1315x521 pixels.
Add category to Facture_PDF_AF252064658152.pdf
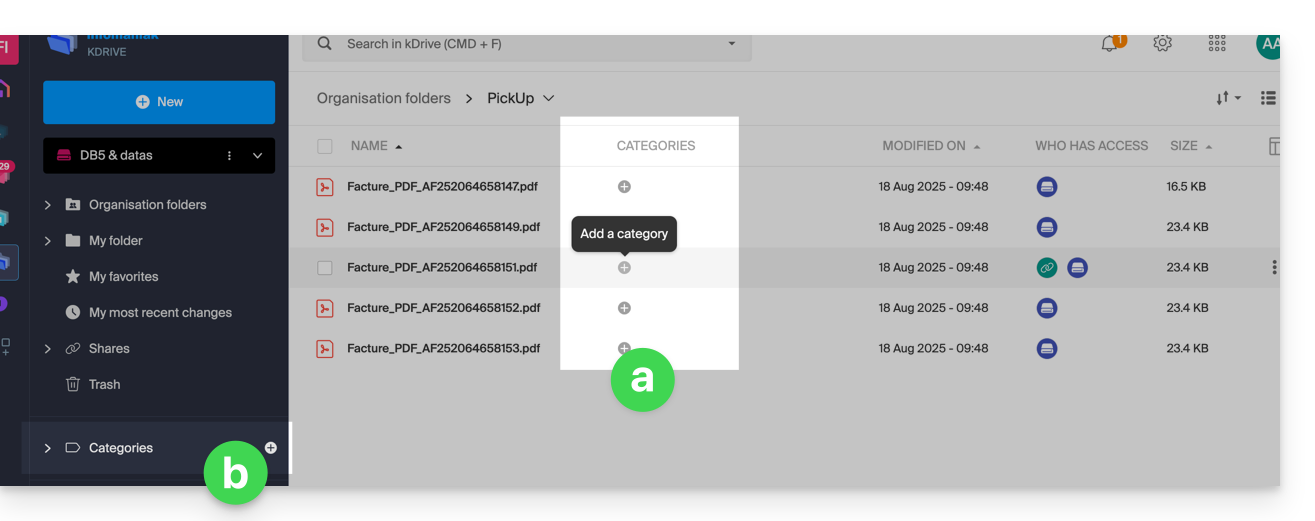[x=624, y=308]
